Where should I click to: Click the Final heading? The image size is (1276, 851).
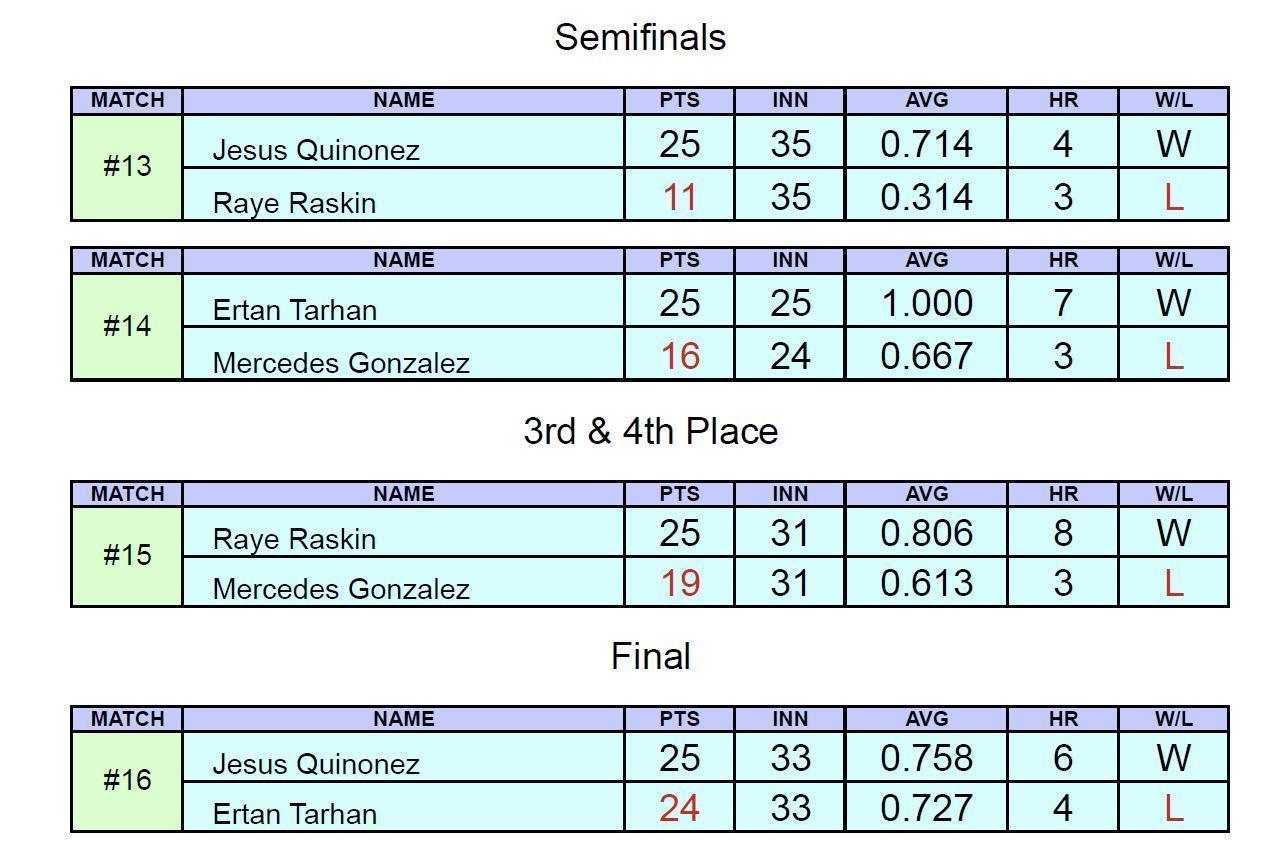tap(650, 657)
